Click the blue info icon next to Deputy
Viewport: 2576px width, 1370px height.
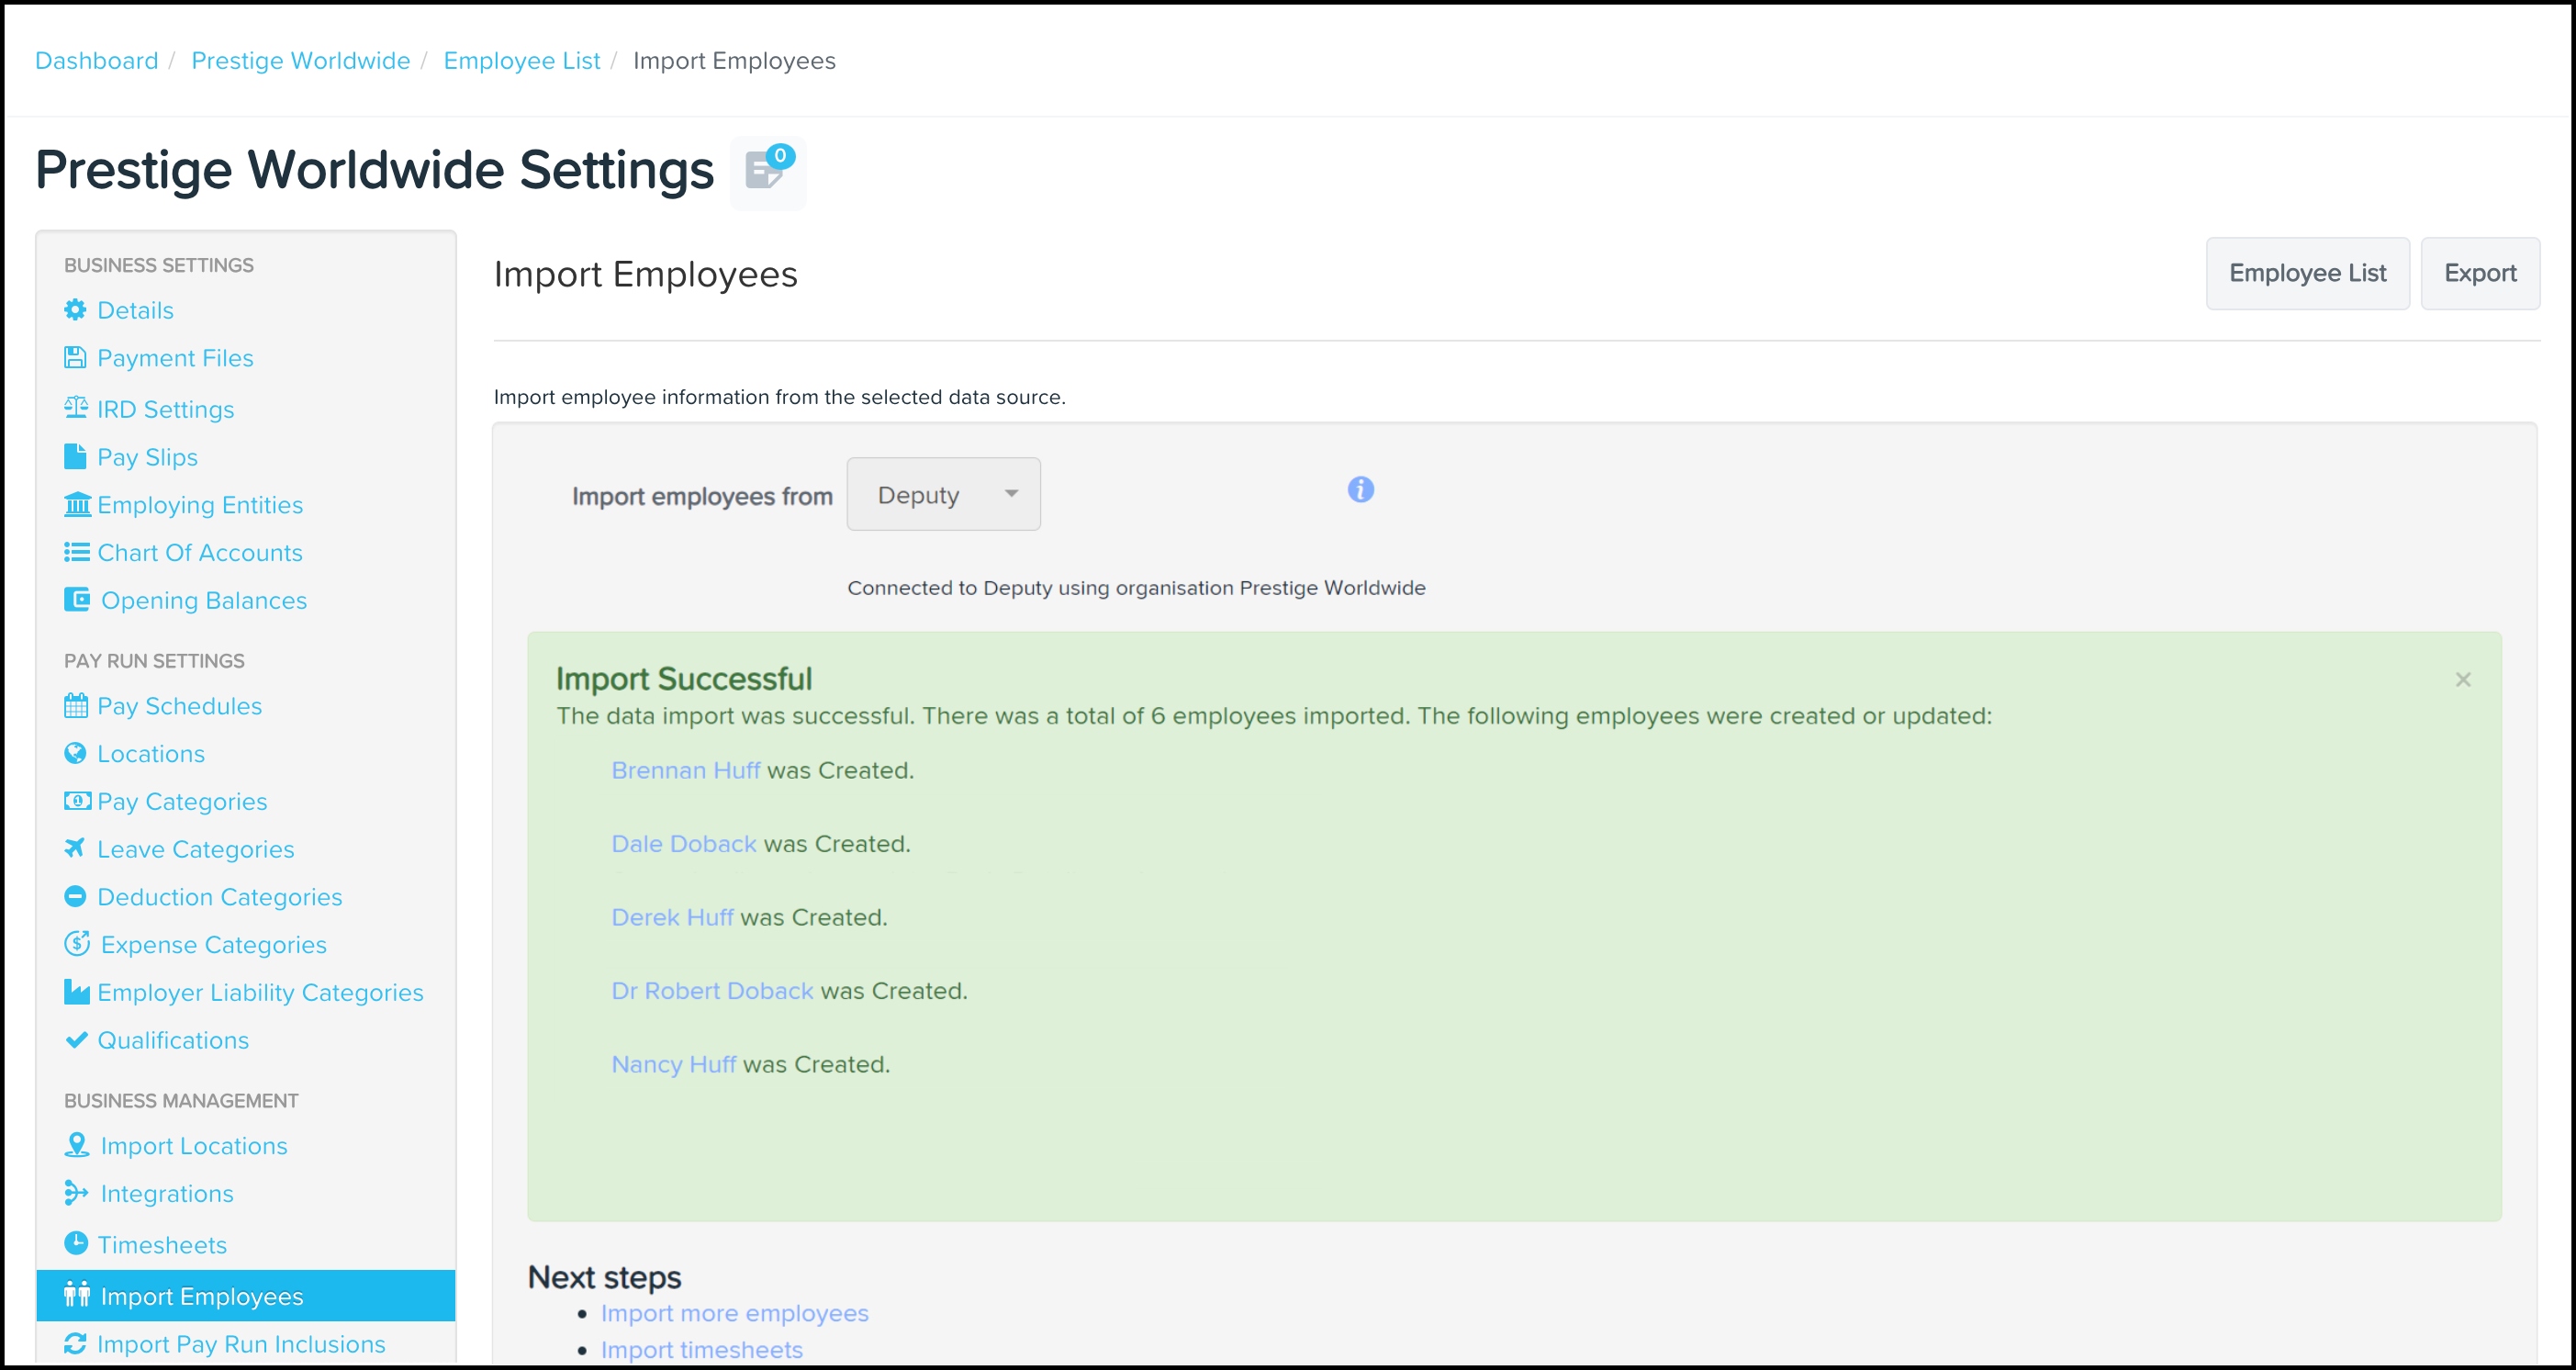tap(1360, 490)
